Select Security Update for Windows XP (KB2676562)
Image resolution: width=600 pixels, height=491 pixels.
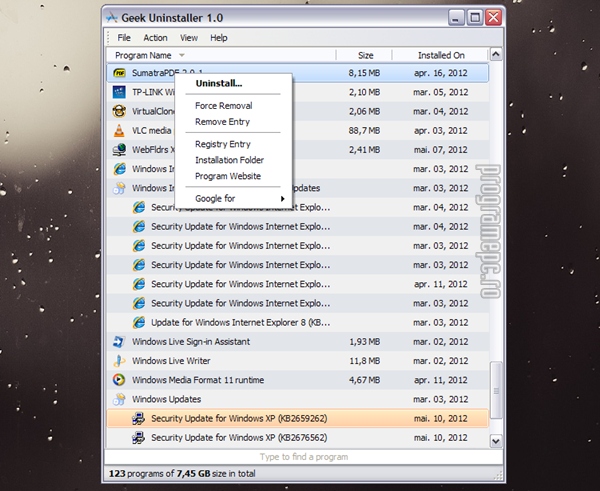click(x=298, y=437)
